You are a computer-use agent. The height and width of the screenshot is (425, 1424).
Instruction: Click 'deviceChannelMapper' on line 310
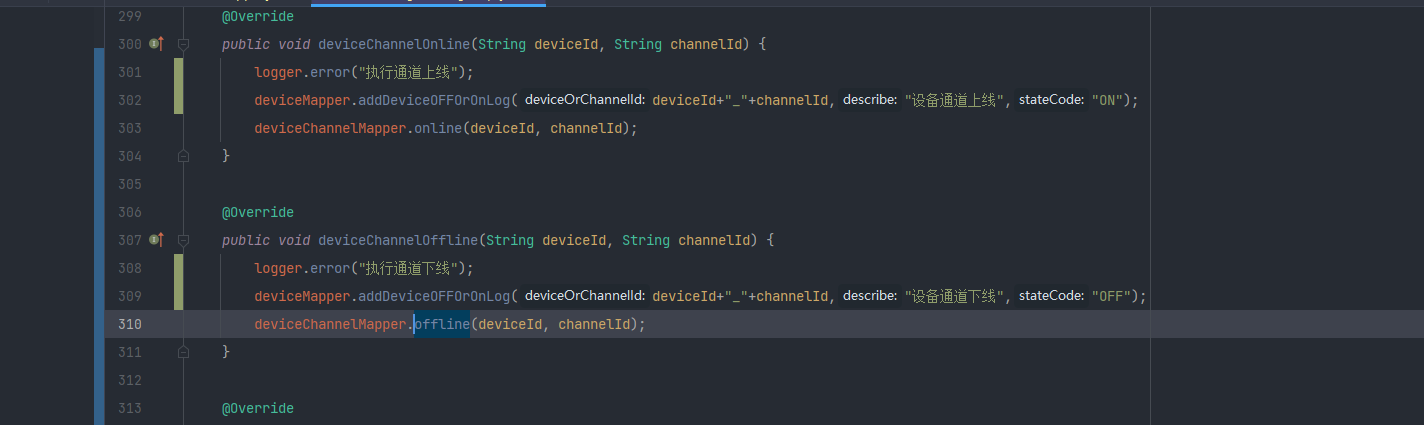coord(330,324)
